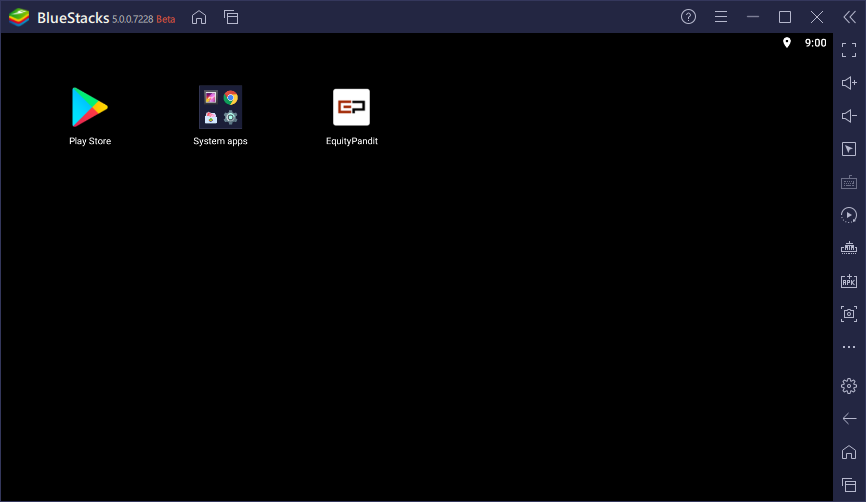This screenshot has width=866, height=502.
Task: Toggle full screen mode in sidebar
Action: coord(849,50)
